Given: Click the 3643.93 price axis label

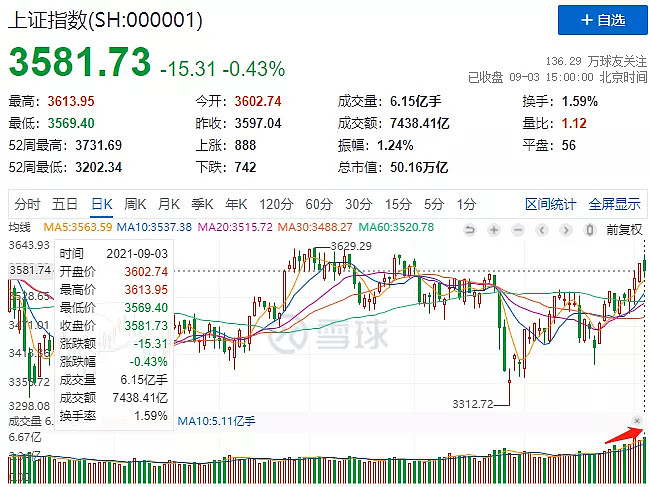Looking at the screenshot, I should point(29,245).
